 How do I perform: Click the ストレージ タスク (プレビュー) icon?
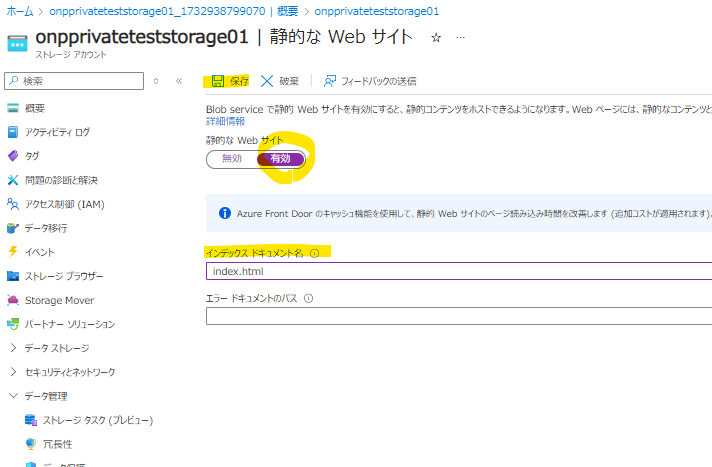(31, 420)
